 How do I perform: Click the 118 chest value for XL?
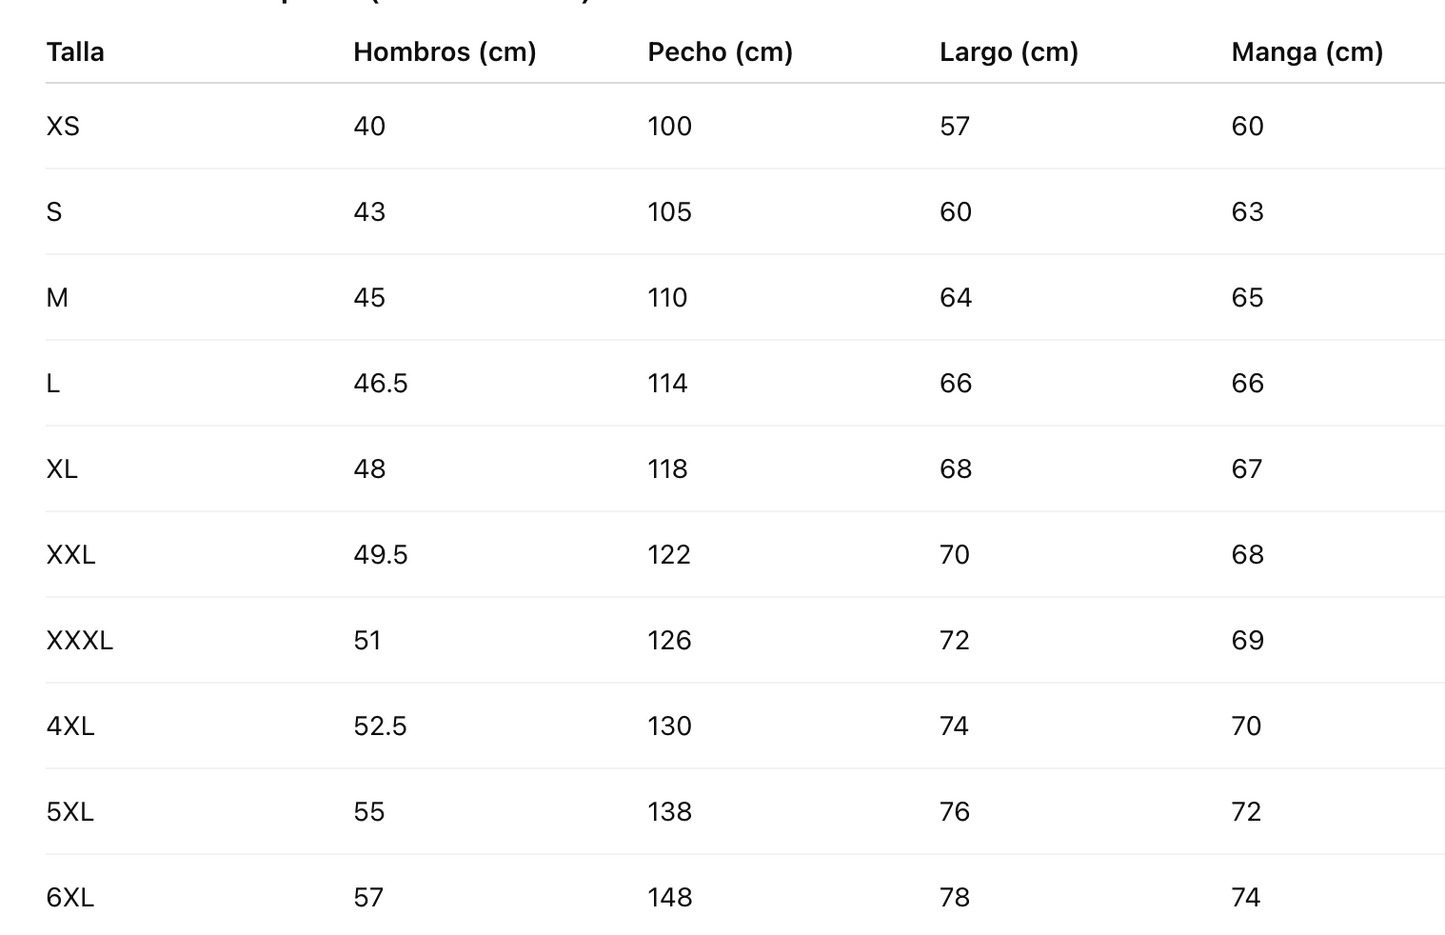tap(667, 469)
